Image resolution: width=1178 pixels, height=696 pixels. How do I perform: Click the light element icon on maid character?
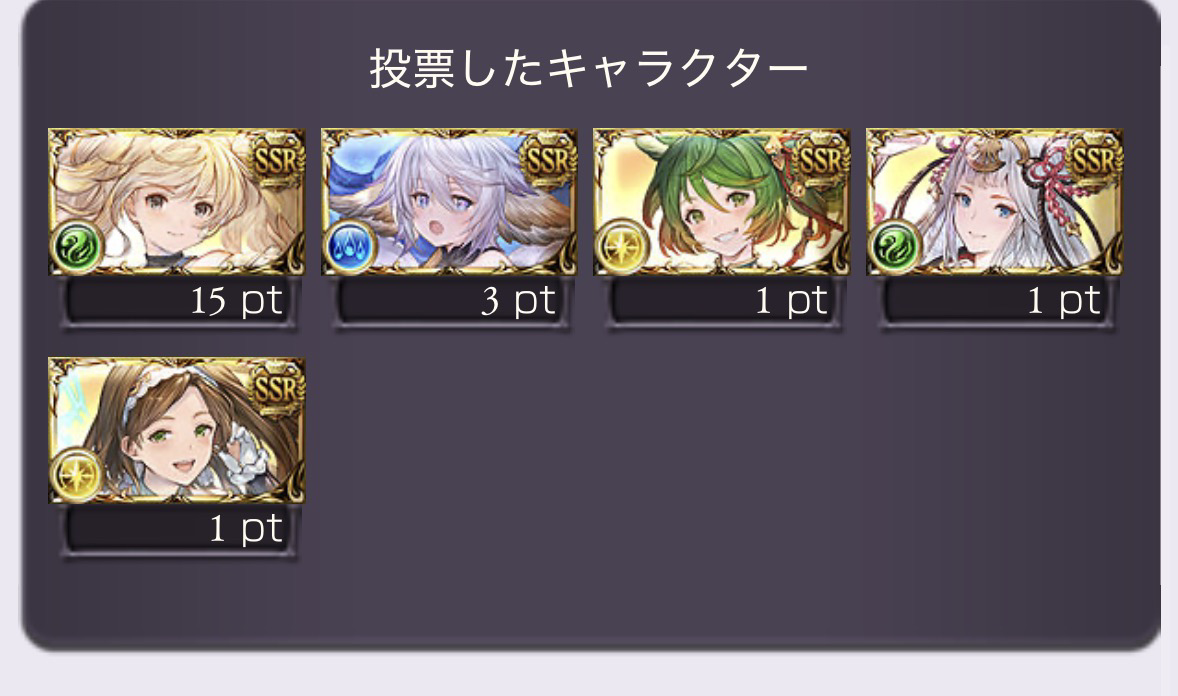[x=77, y=475]
